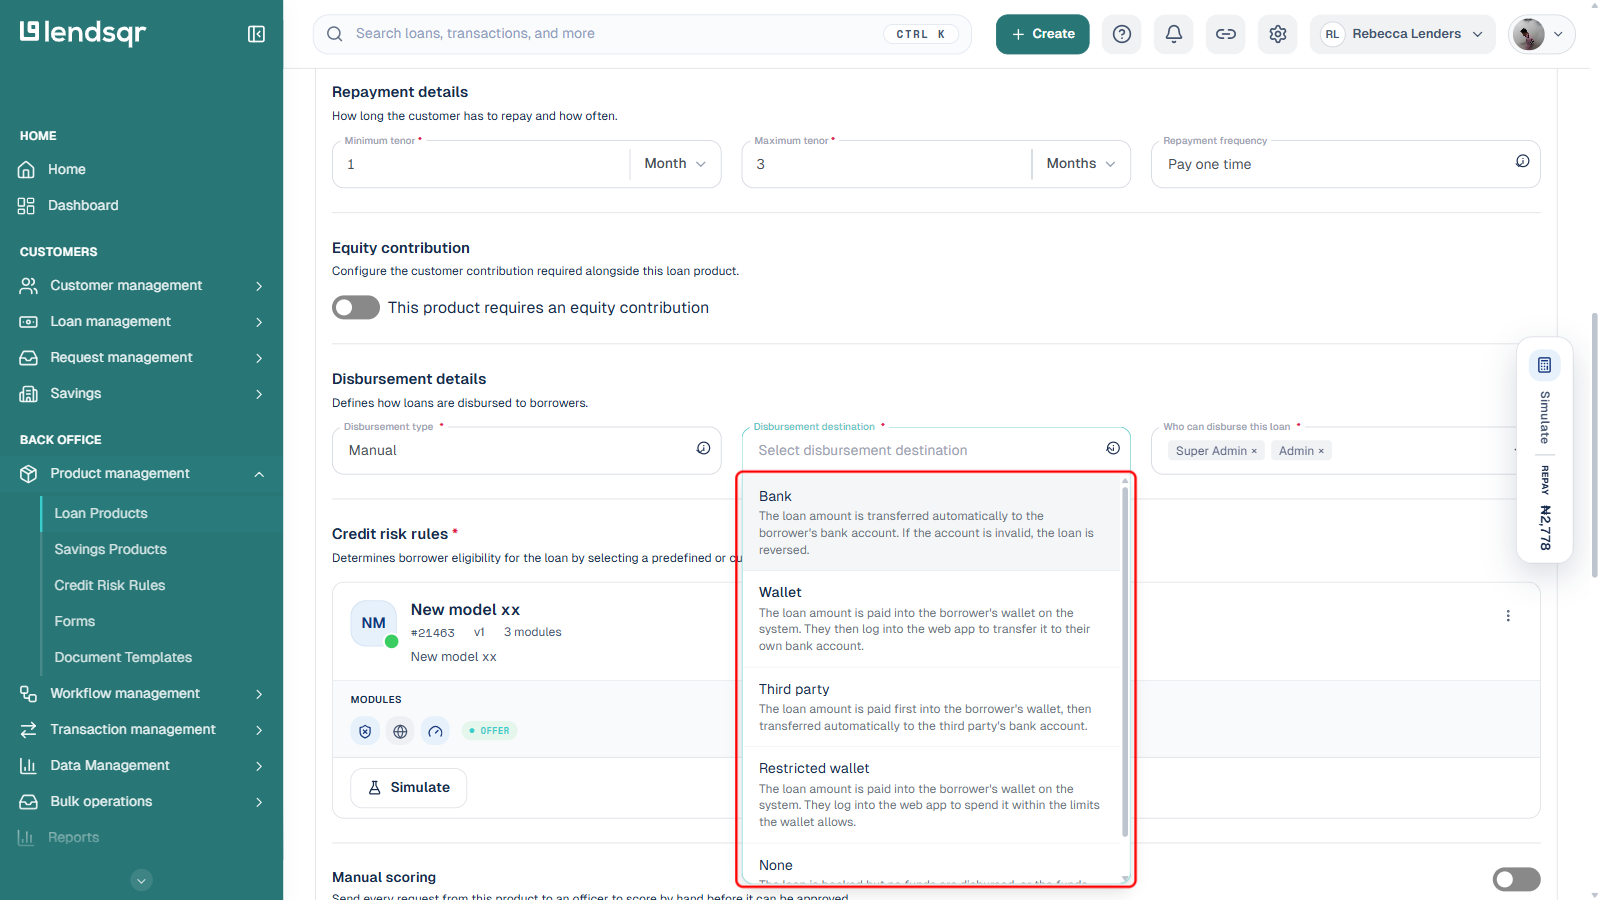Click the info icon in Repayment frequency field
The height and width of the screenshot is (900, 1600).
(1522, 161)
